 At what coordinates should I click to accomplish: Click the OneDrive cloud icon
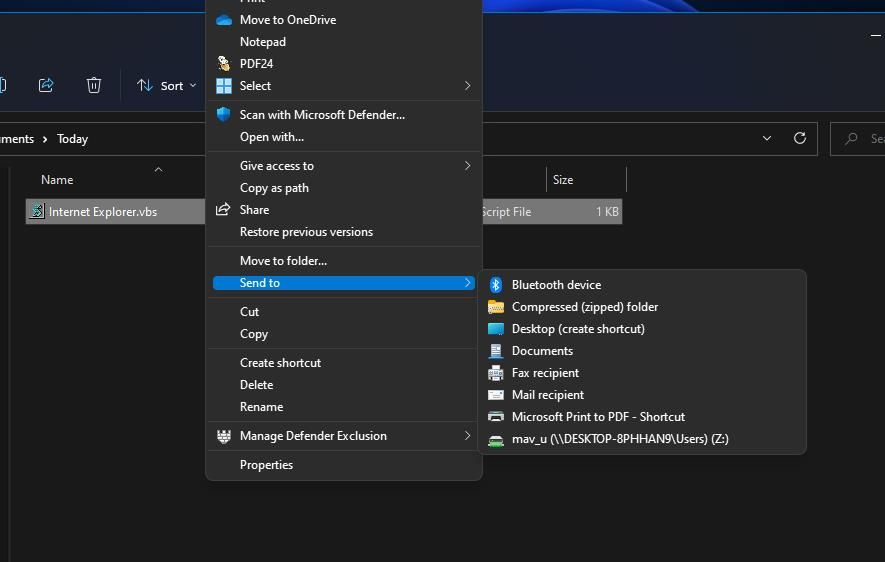[x=224, y=20]
